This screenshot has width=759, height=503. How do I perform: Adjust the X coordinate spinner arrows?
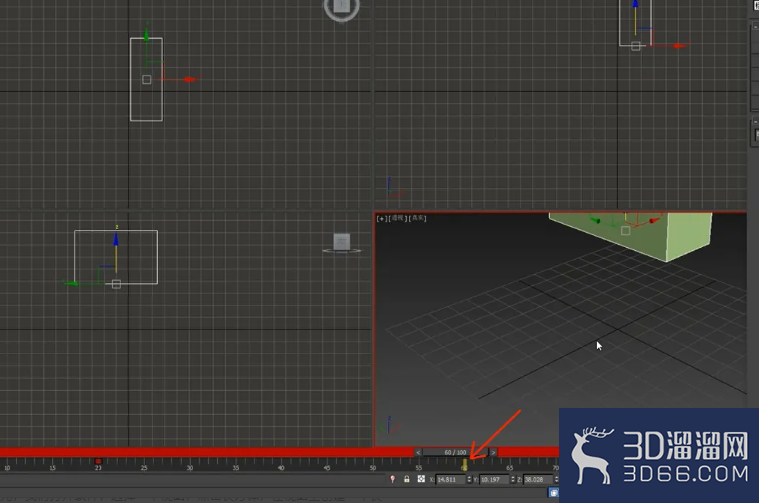click(469, 480)
